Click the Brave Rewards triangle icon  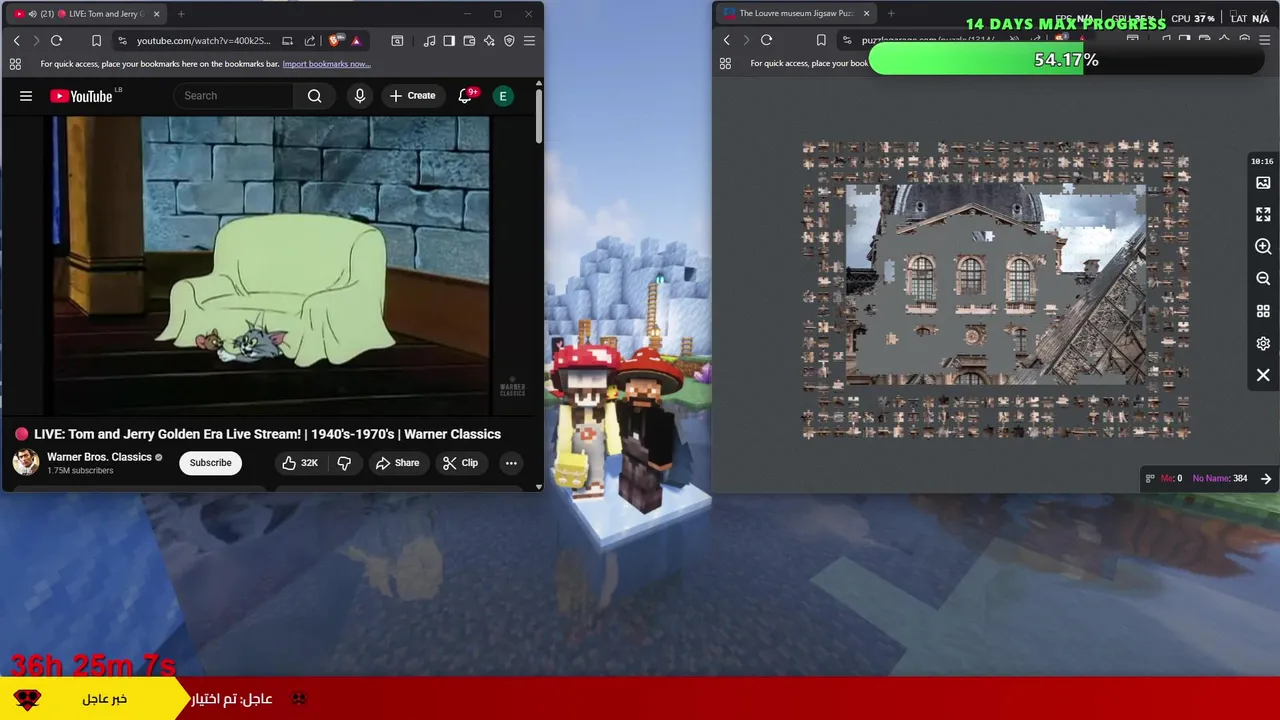pyautogui.click(x=356, y=41)
